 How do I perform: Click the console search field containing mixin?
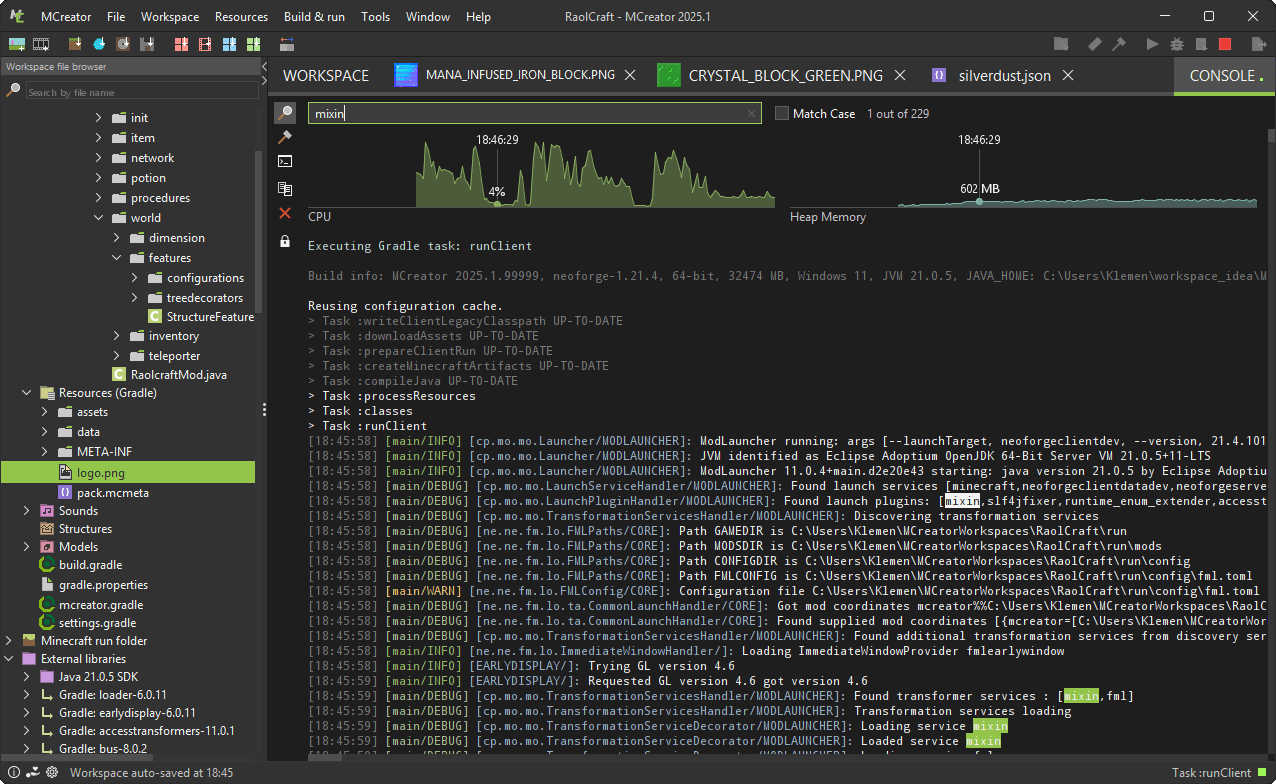tap(534, 113)
